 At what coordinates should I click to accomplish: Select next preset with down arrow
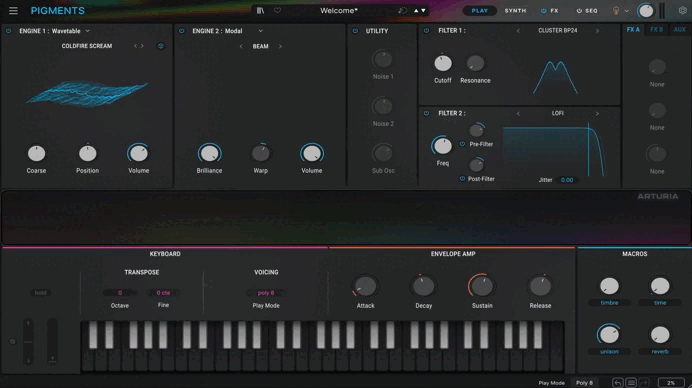pyautogui.click(x=424, y=10)
